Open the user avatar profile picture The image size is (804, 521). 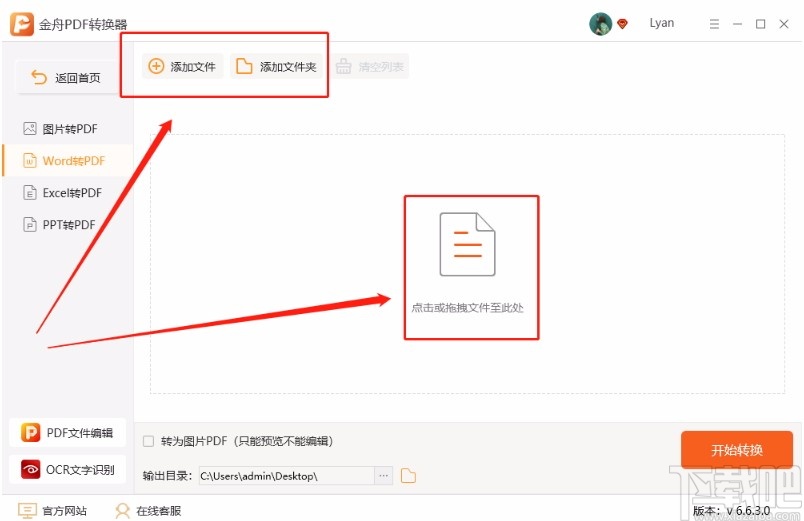click(600, 24)
